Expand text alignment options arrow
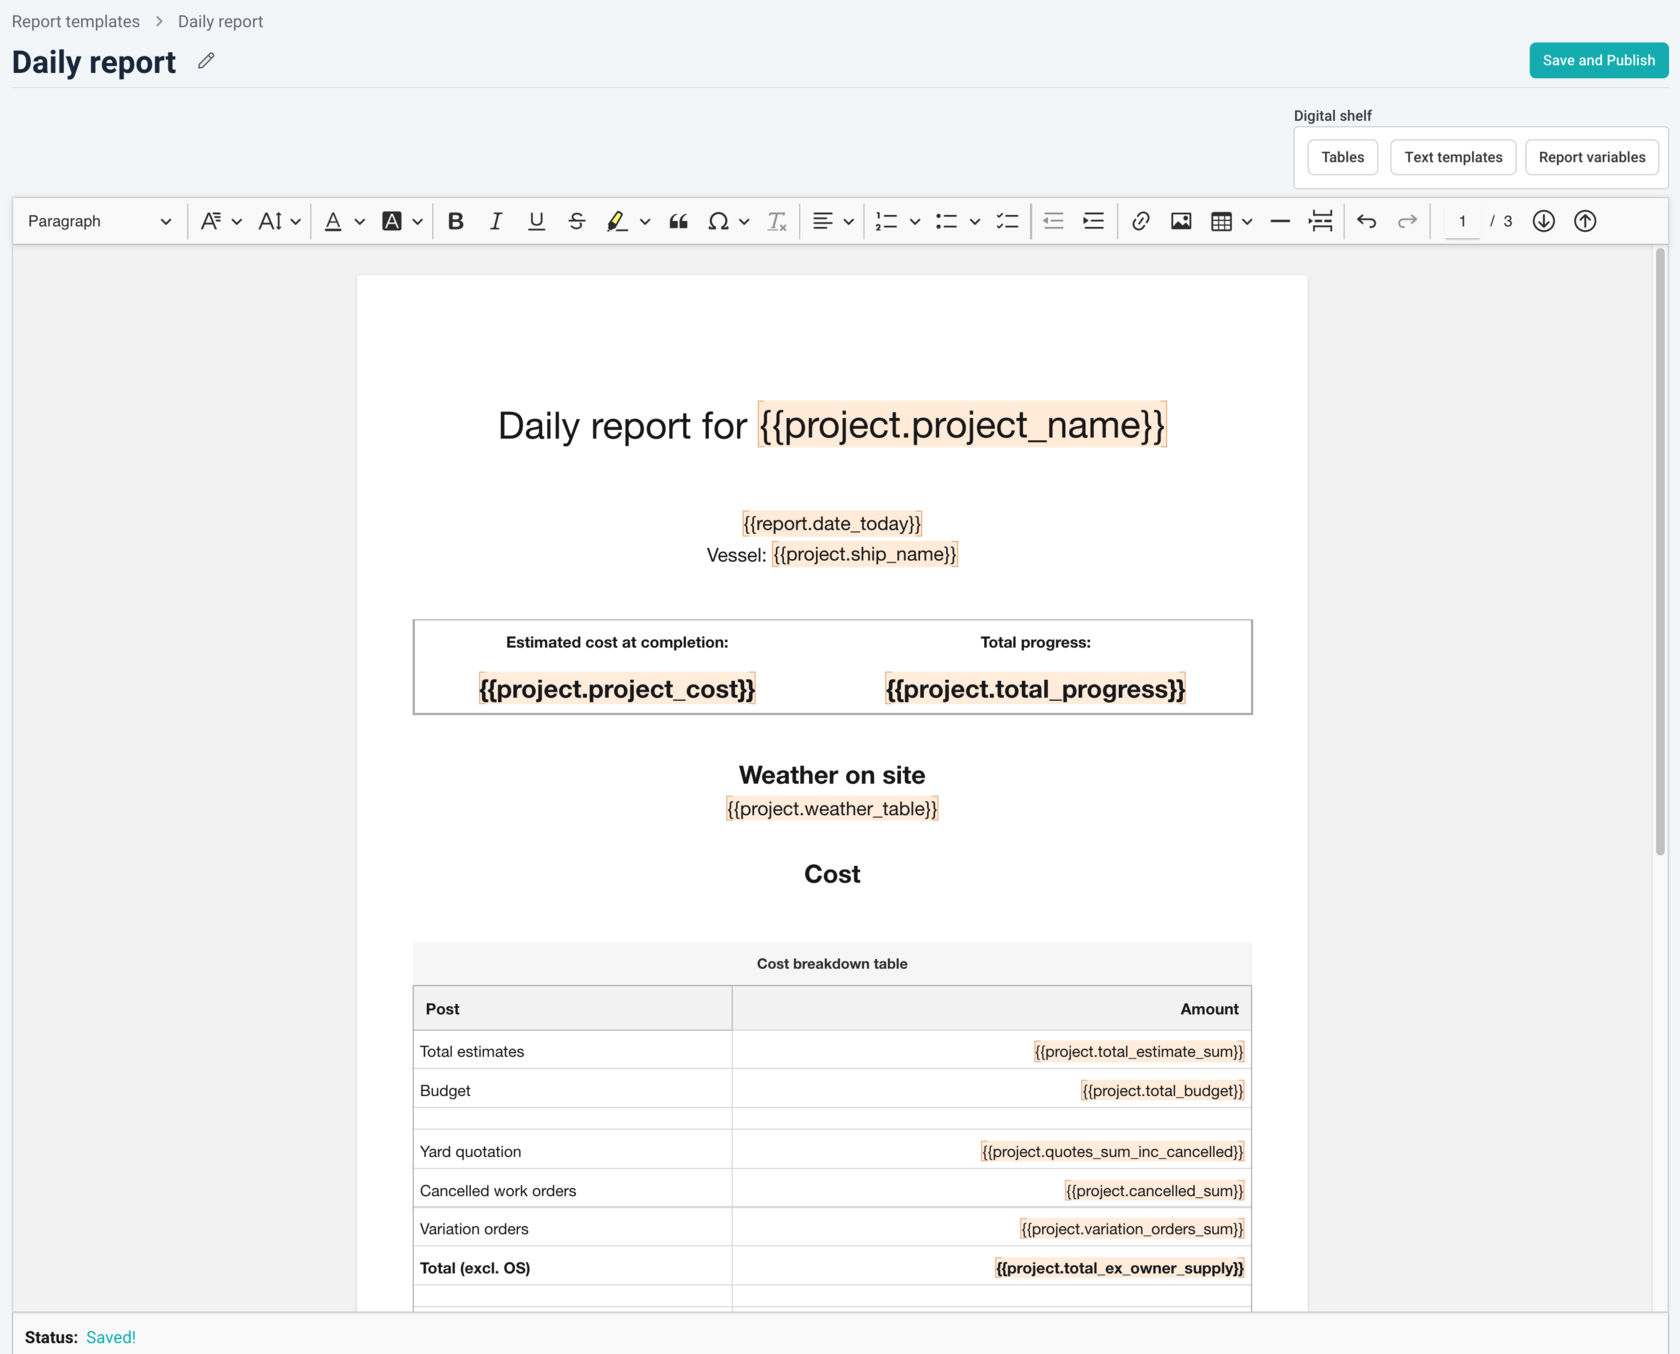Screen dimensions: 1680x1354 click(848, 222)
